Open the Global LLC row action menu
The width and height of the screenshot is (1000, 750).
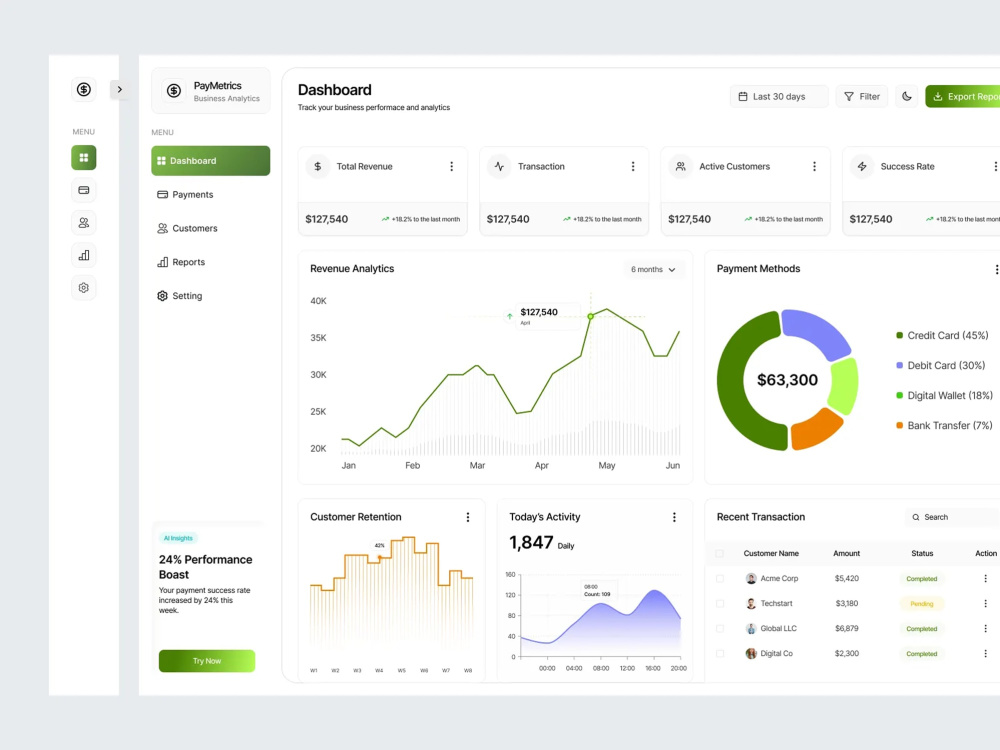985,629
